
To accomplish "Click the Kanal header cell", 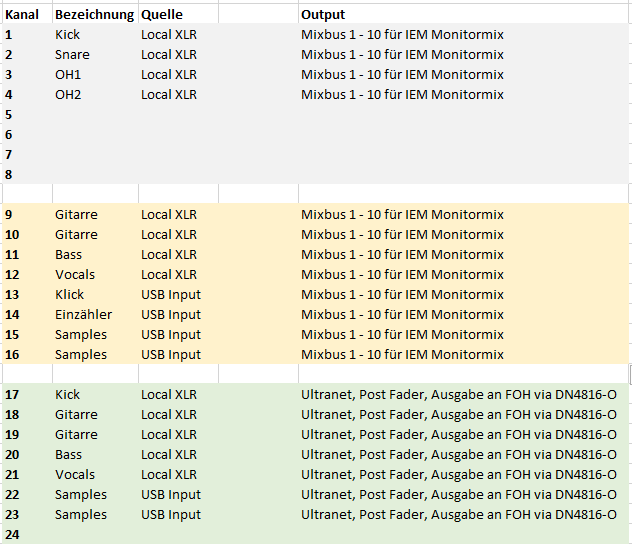I will pyautogui.click(x=24, y=15).
